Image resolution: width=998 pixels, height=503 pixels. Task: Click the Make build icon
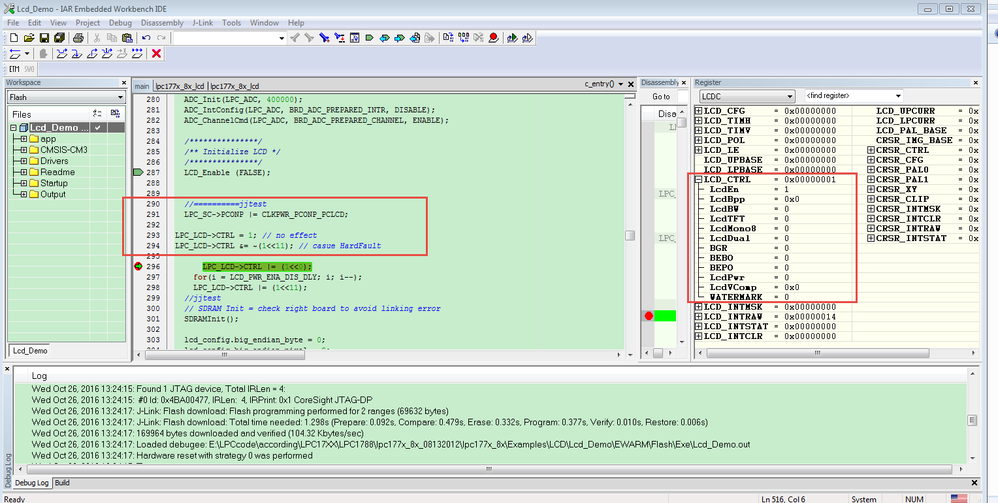click(x=463, y=38)
